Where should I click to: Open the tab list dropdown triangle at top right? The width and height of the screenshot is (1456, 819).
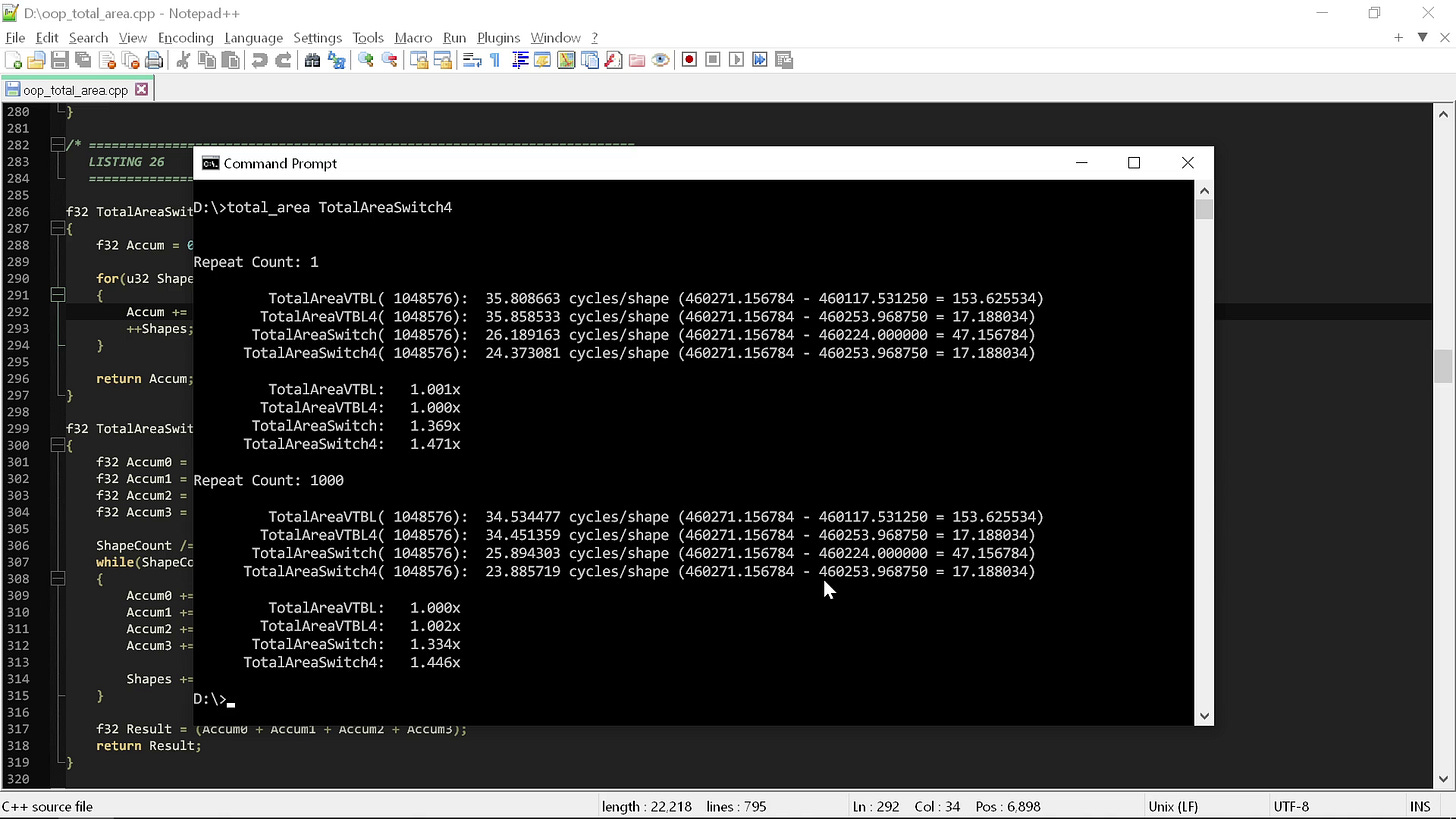1422,37
